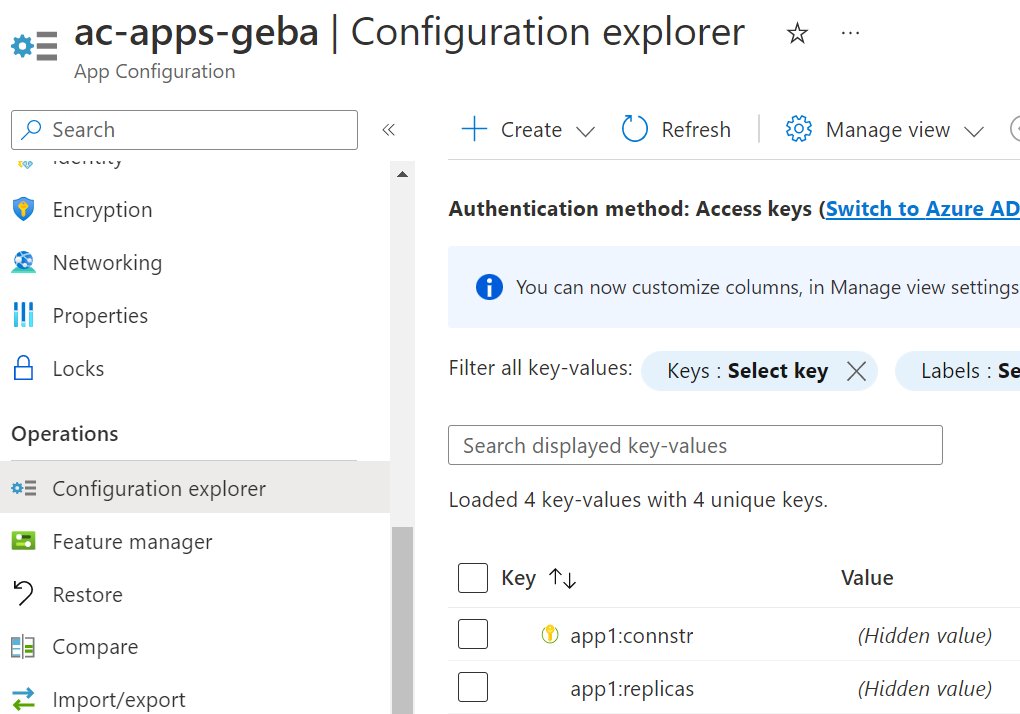Collapse the sidebar with the double chevron

(388, 130)
